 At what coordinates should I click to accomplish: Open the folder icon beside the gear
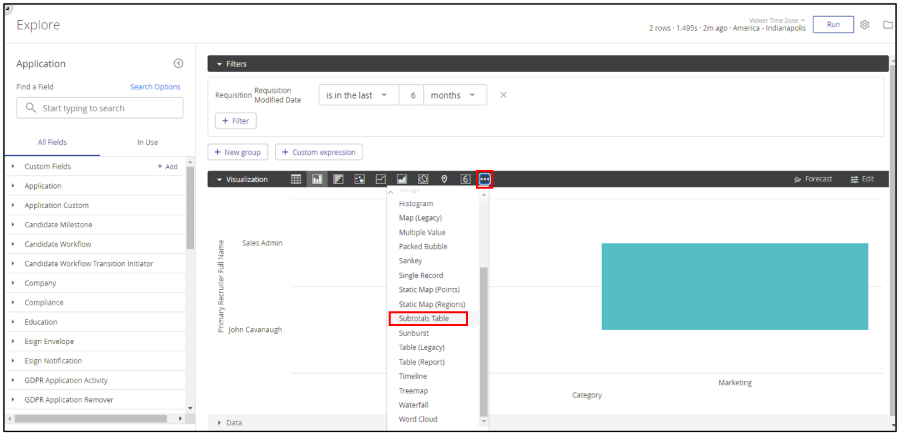click(888, 25)
